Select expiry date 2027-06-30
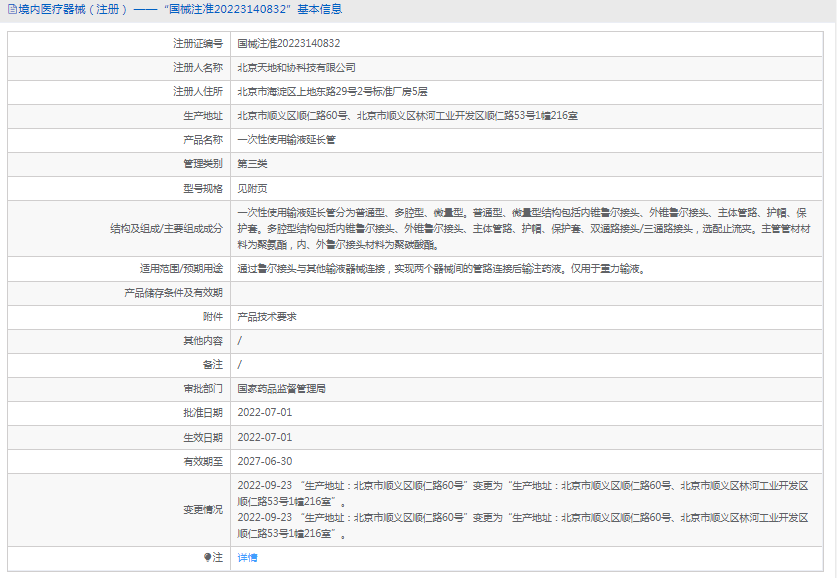Screen dimensions: 837x578 265,461
